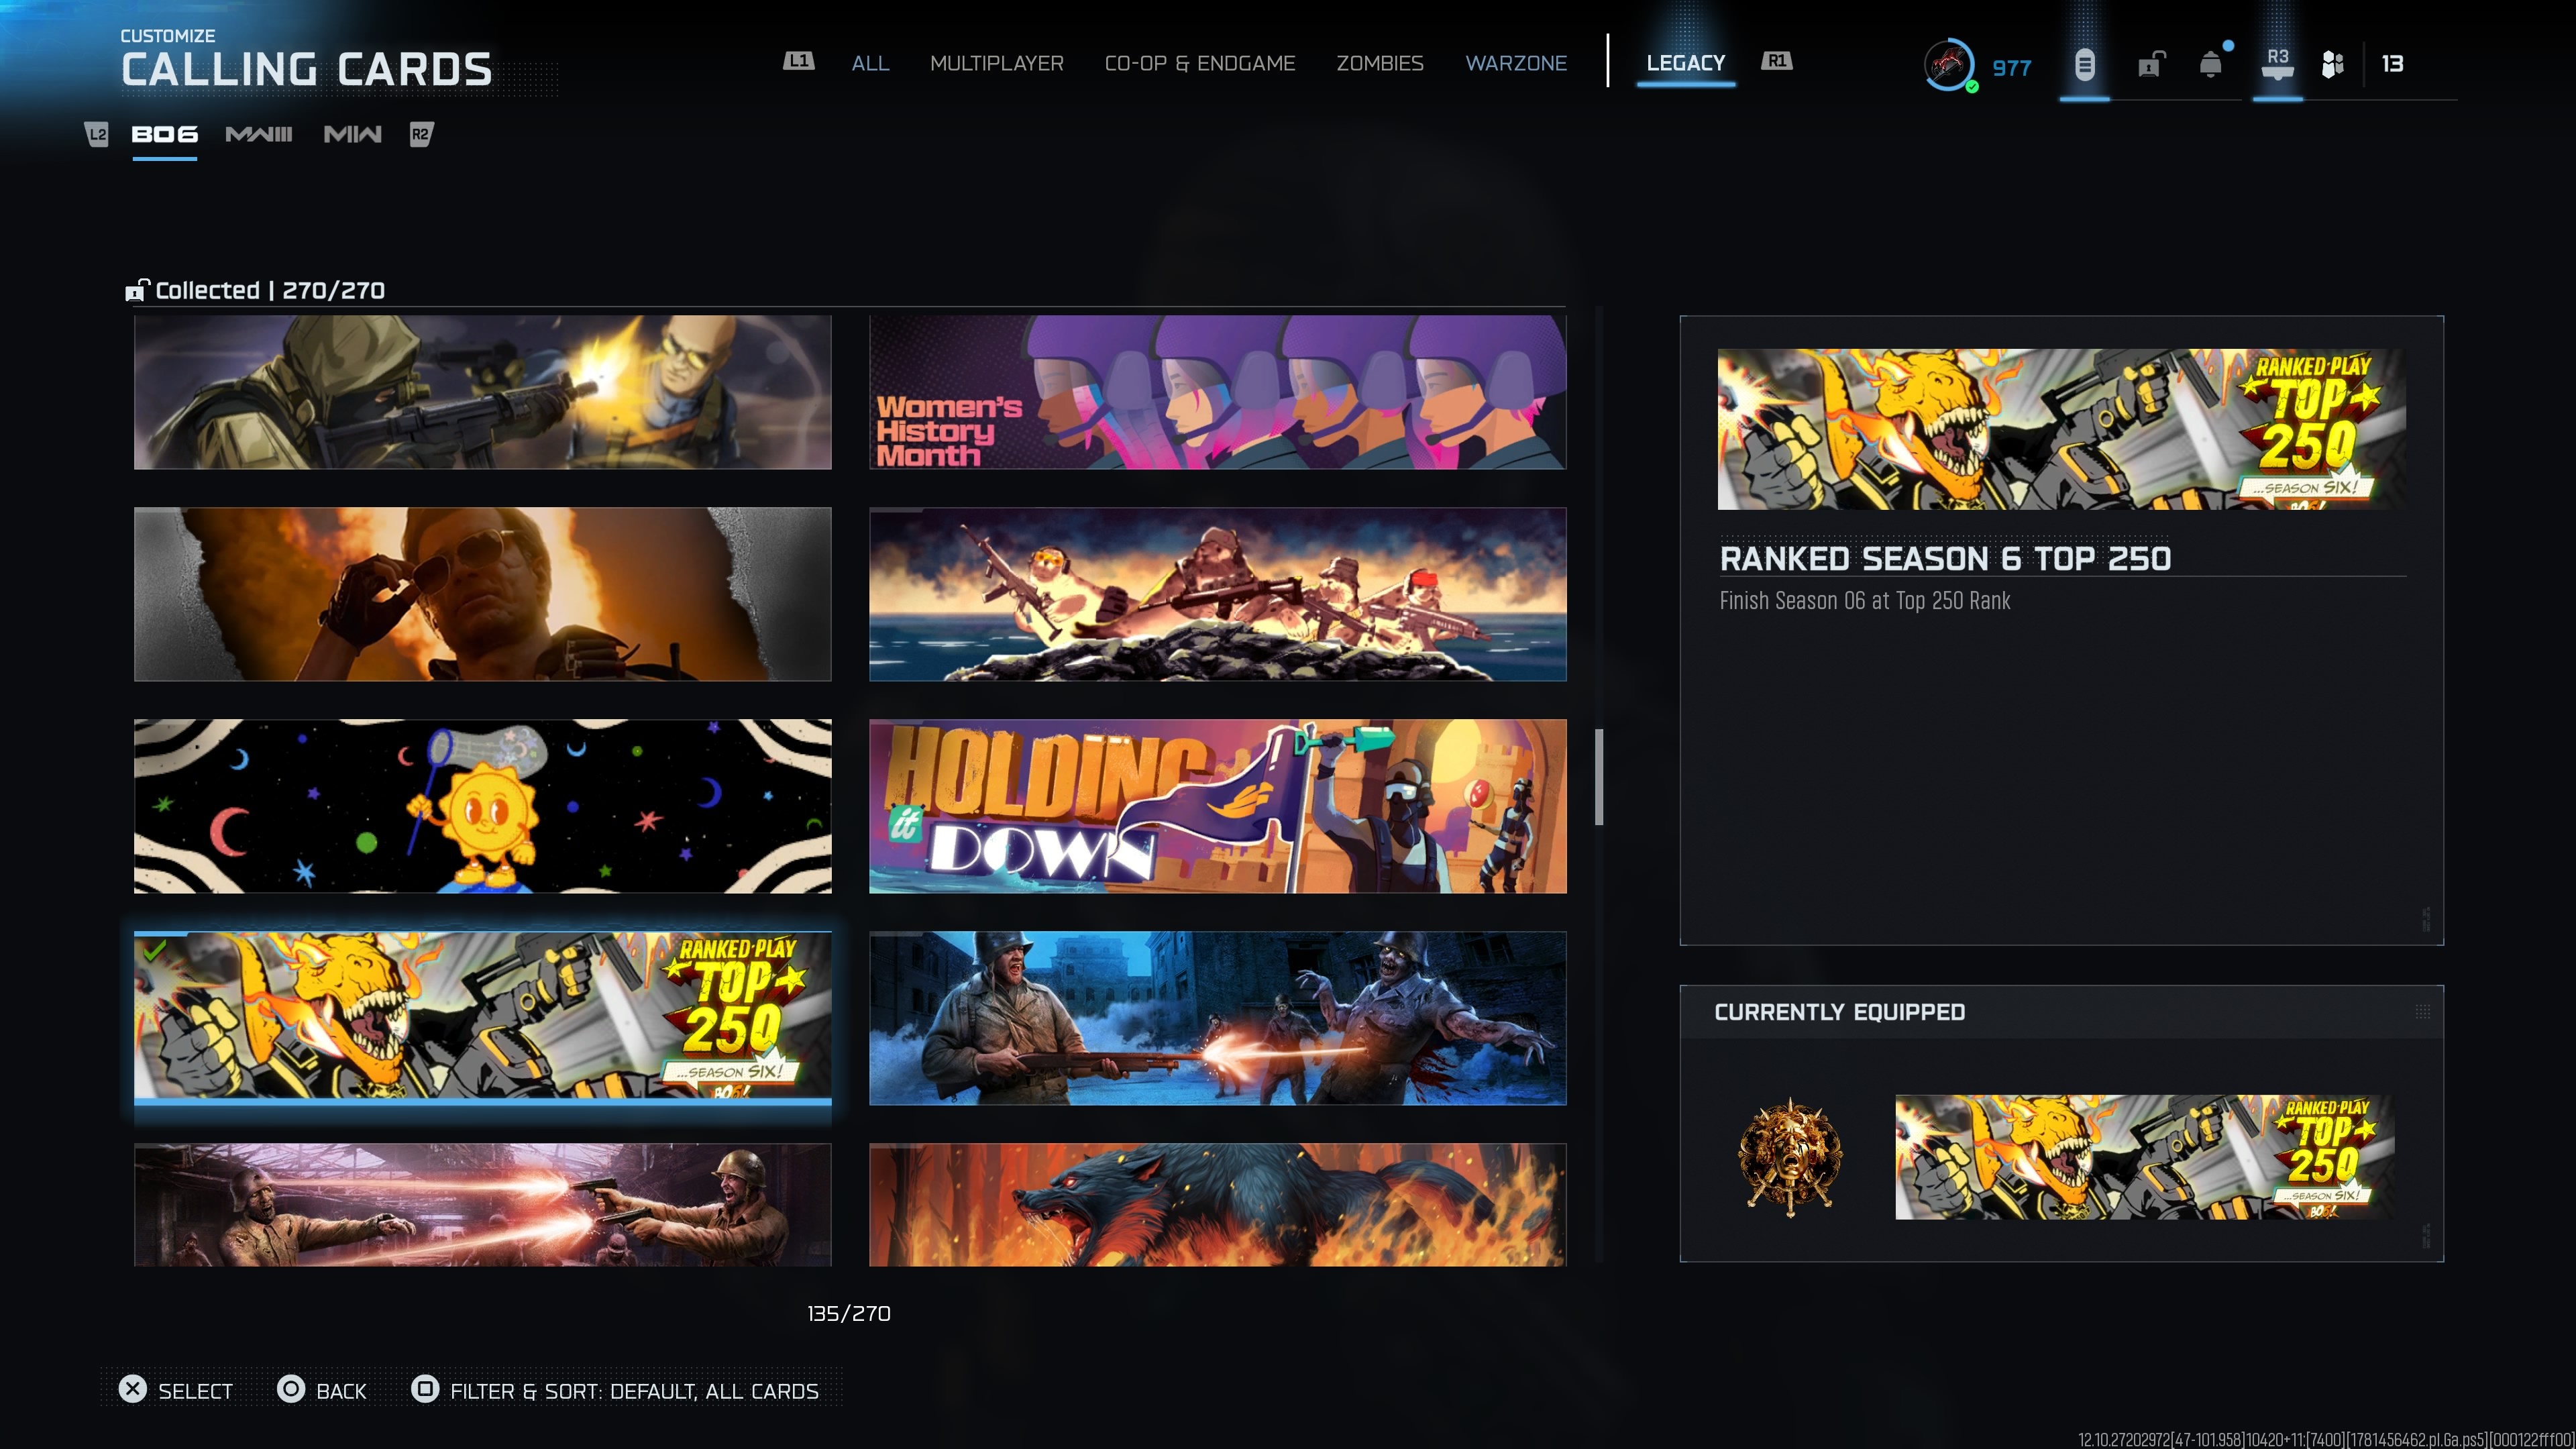Open the main menu list icon
2576x1449 pixels.
2084,65
